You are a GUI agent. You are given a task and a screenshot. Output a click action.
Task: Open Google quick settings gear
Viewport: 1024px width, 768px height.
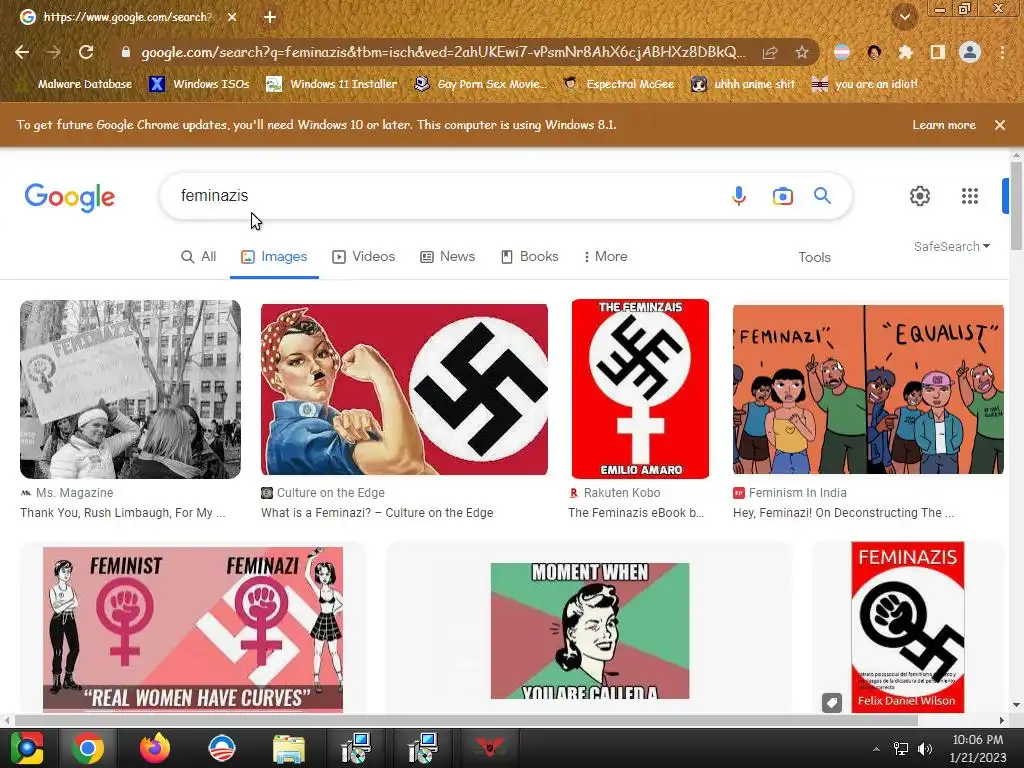click(x=920, y=196)
